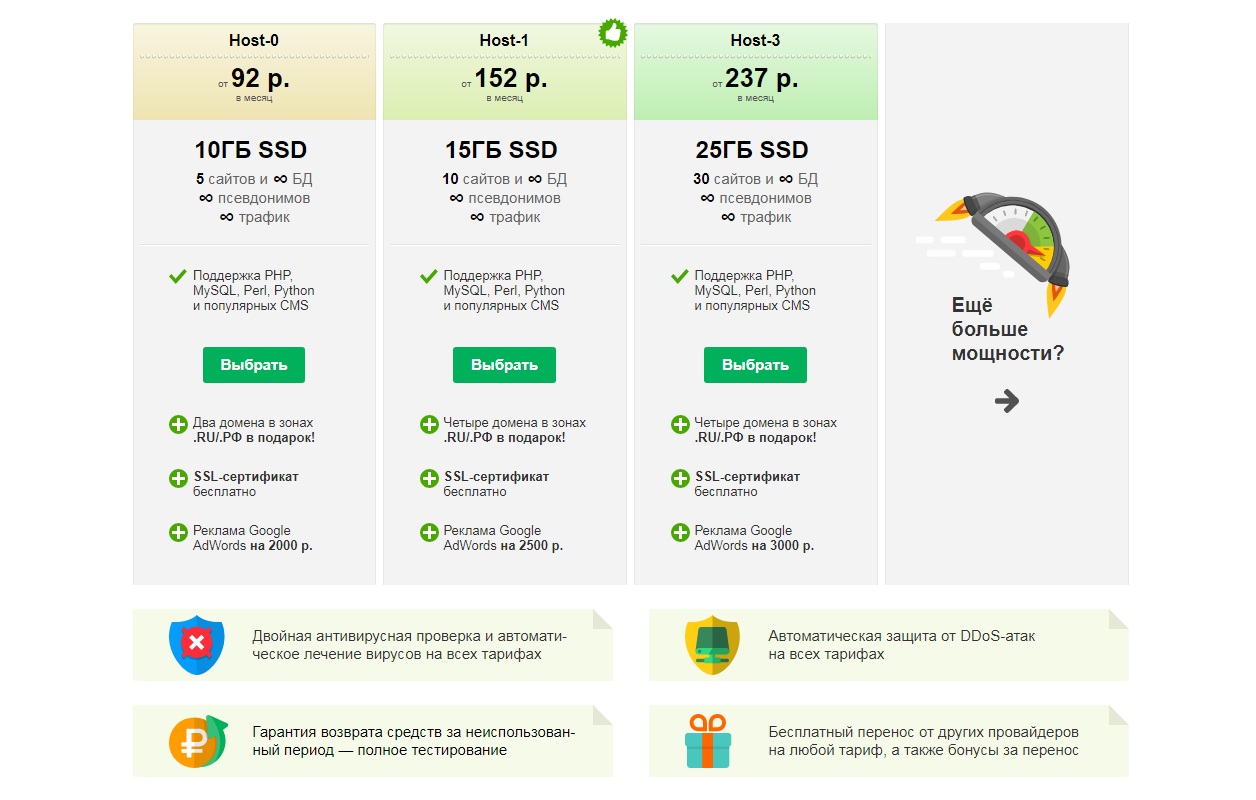
Task: Click the green checkmark in Host-0 plan
Action: pos(178,277)
